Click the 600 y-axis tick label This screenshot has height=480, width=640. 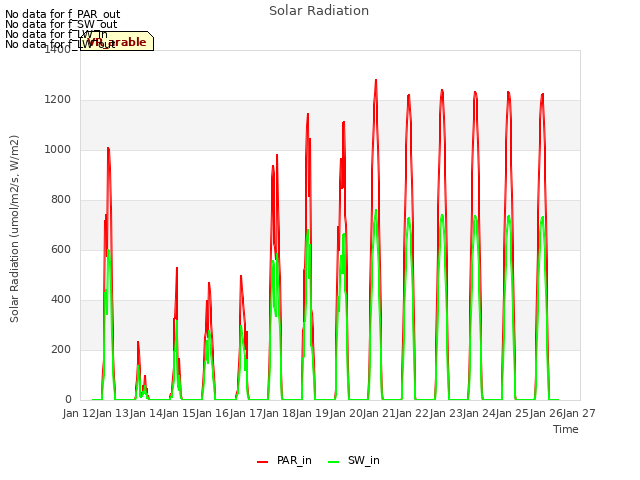[x=61, y=249]
